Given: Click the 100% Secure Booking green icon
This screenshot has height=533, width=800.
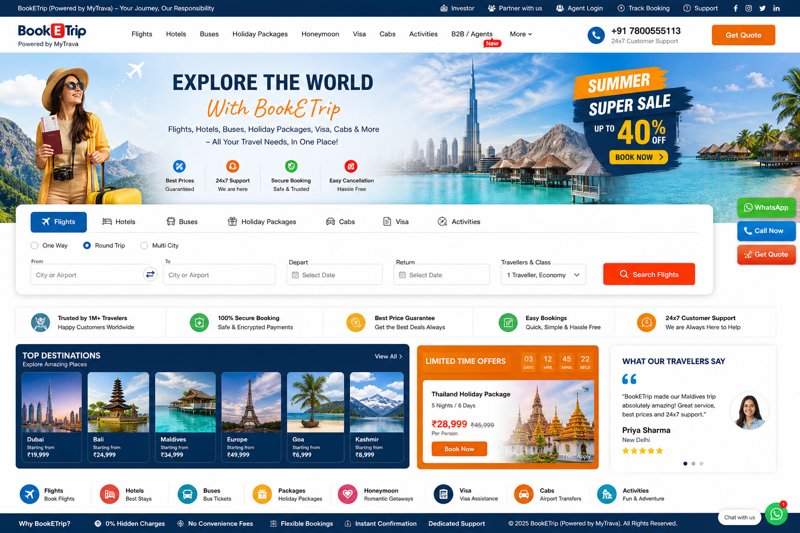Looking at the screenshot, I should (199, 323).
